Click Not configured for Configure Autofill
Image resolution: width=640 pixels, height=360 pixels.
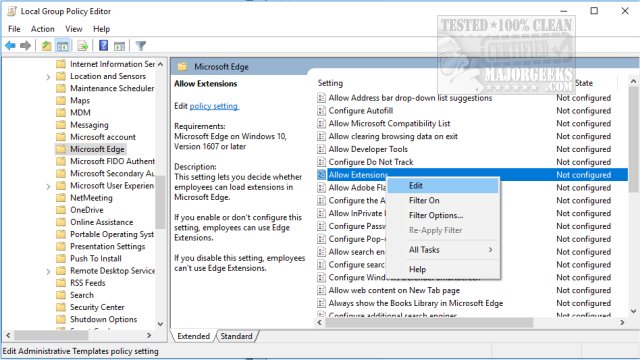coord(583,111)
